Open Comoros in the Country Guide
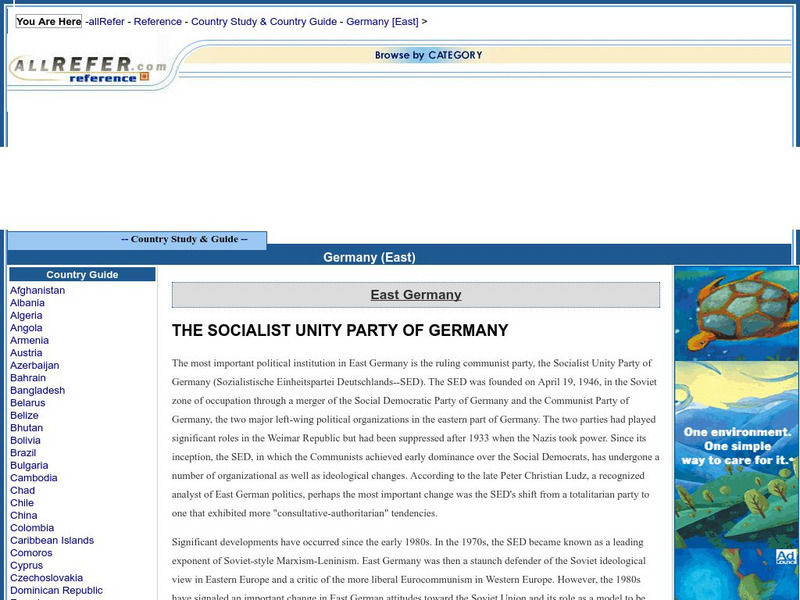The width and height of the screenshot is (800, 600). [31, 553]
